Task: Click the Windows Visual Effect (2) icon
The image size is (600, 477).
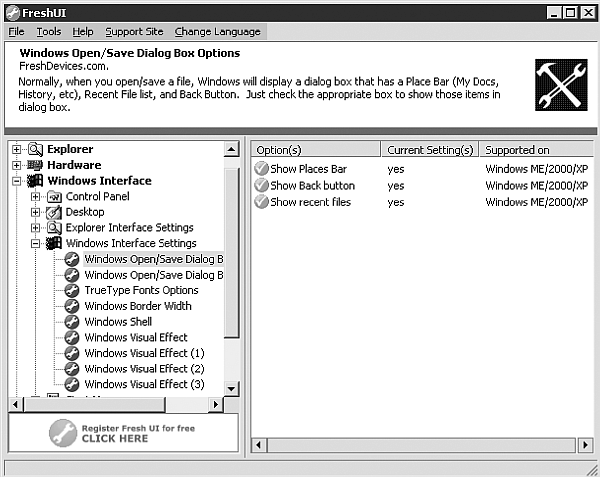Action: (72, 369)
